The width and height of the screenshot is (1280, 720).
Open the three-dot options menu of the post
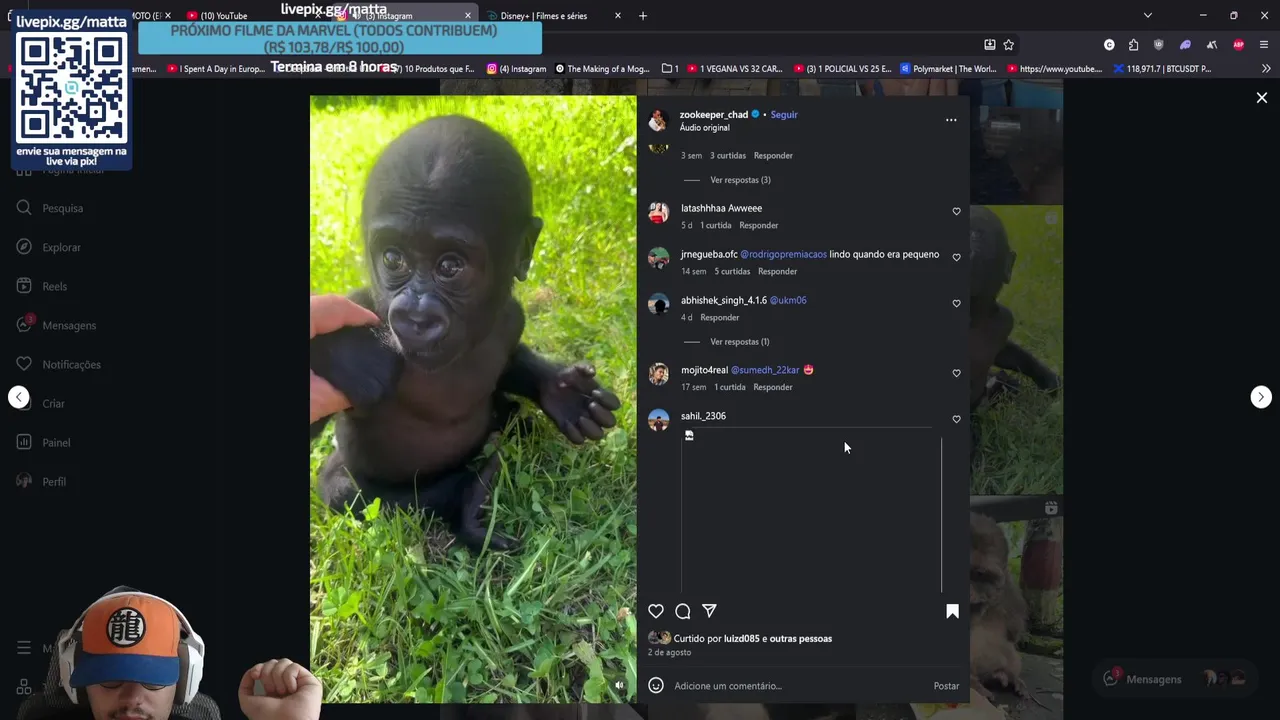click(951, 120)
